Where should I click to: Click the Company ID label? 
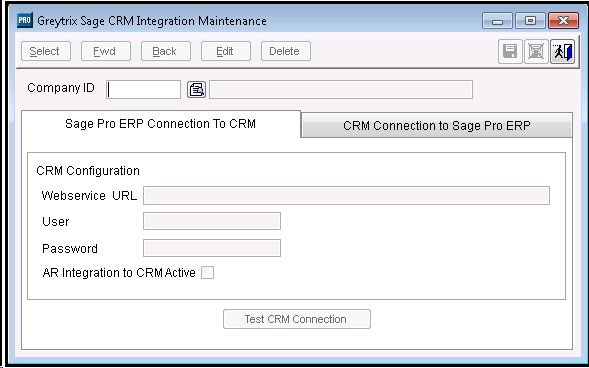[x=61, y=88]
